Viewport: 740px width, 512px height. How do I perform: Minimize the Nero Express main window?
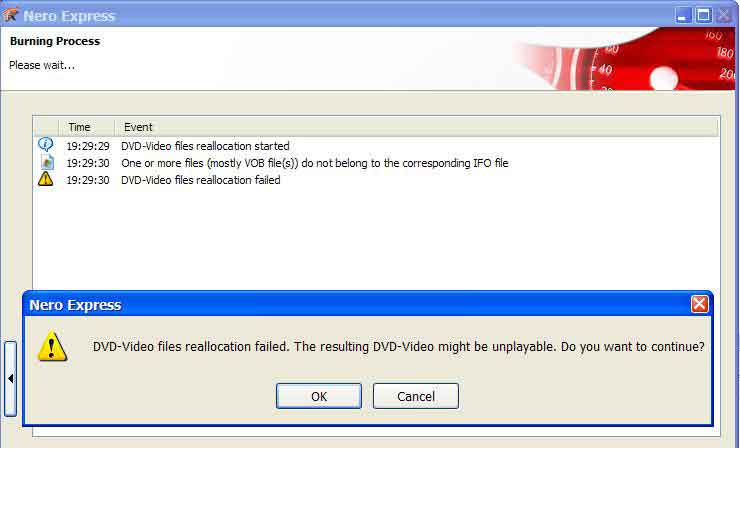click(x=682, y=16)
